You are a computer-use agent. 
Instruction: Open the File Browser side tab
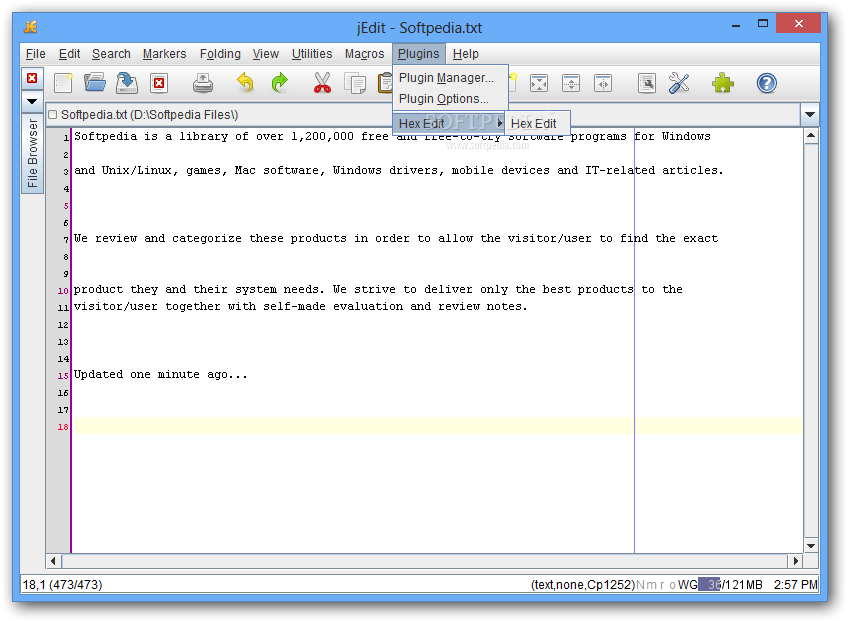[x=32, y=153]
